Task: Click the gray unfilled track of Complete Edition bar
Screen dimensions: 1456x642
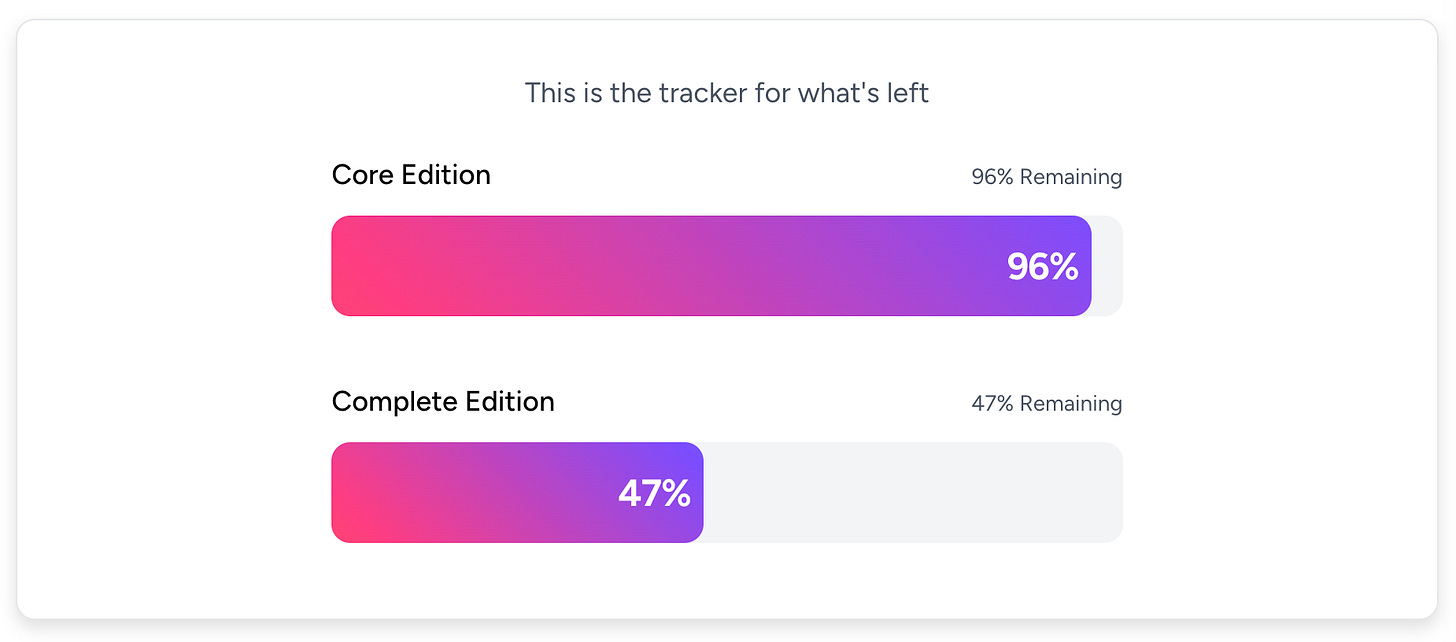Action: (x=910, y=493)
